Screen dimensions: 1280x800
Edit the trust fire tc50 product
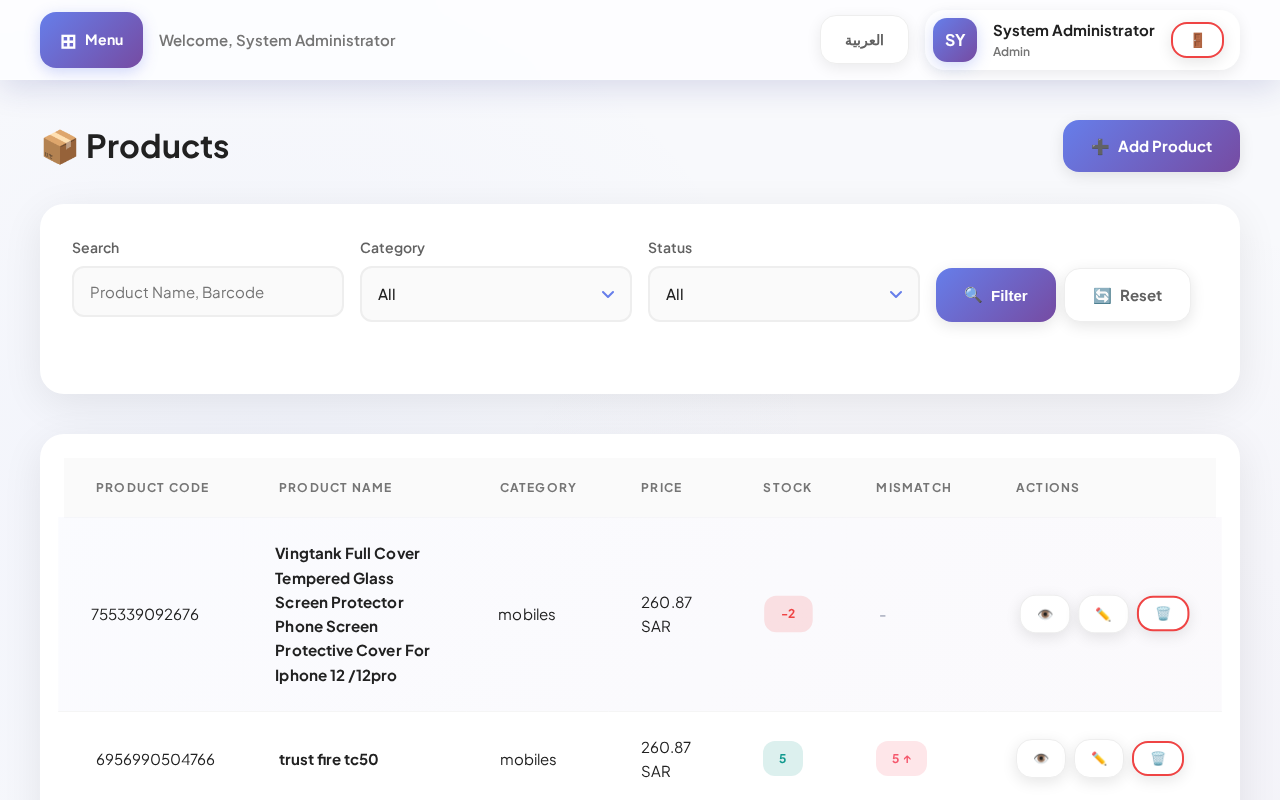(1098, 759)
